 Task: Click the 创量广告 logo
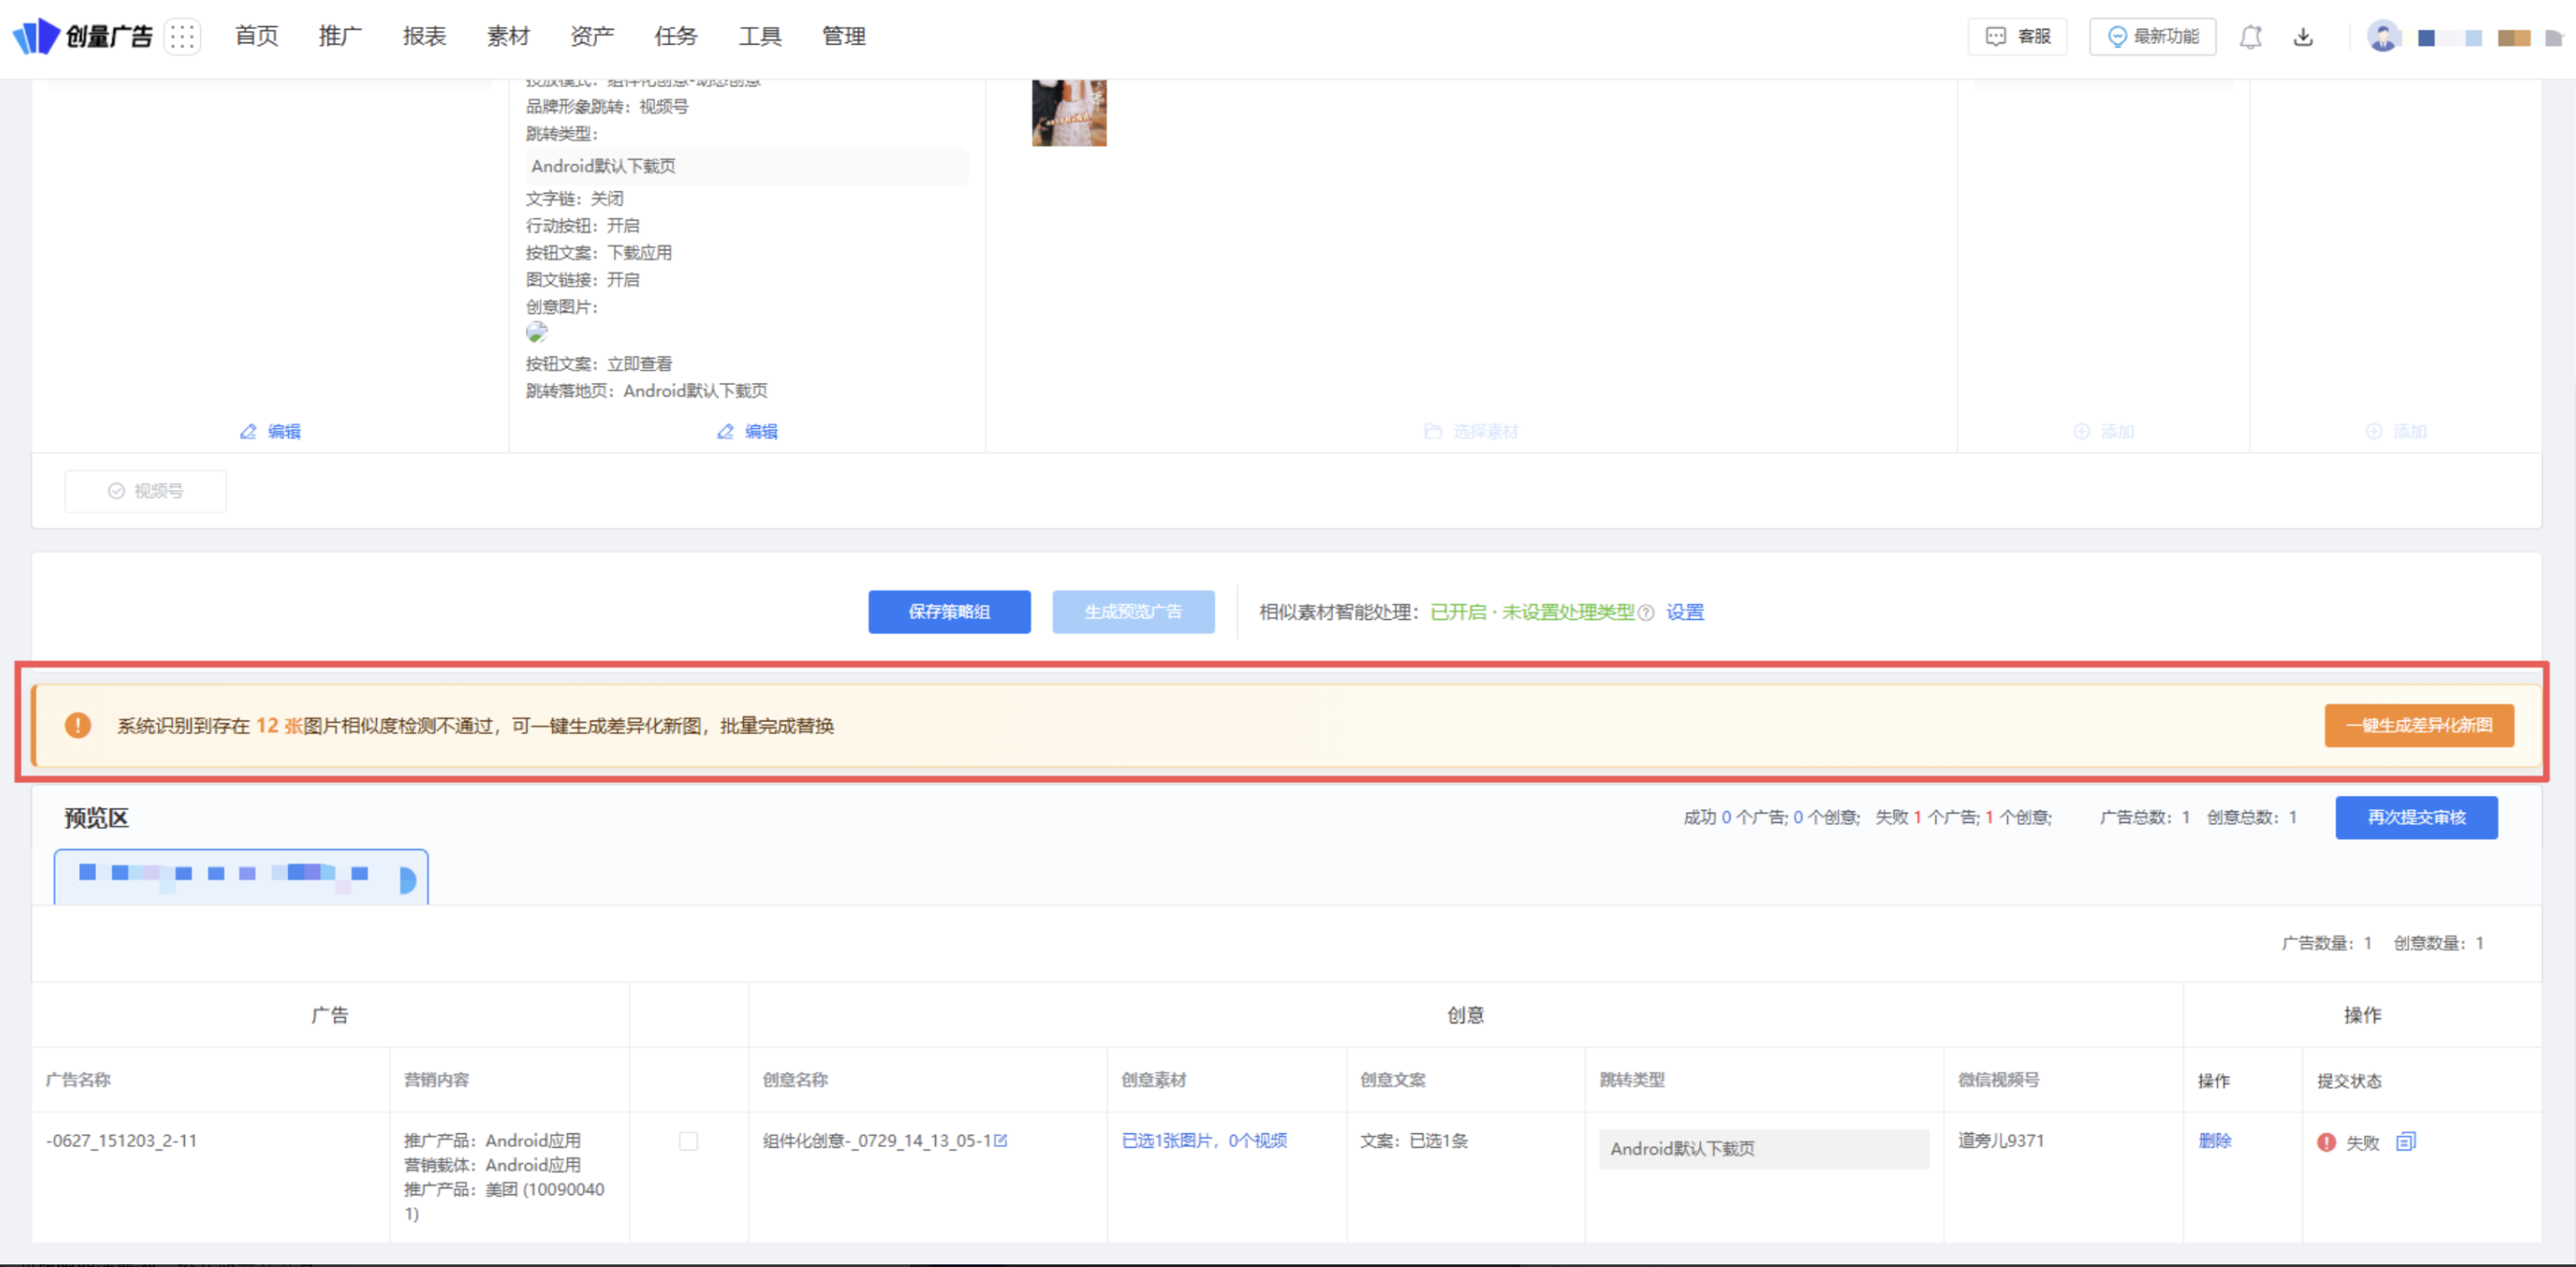(x=82, y=37)
